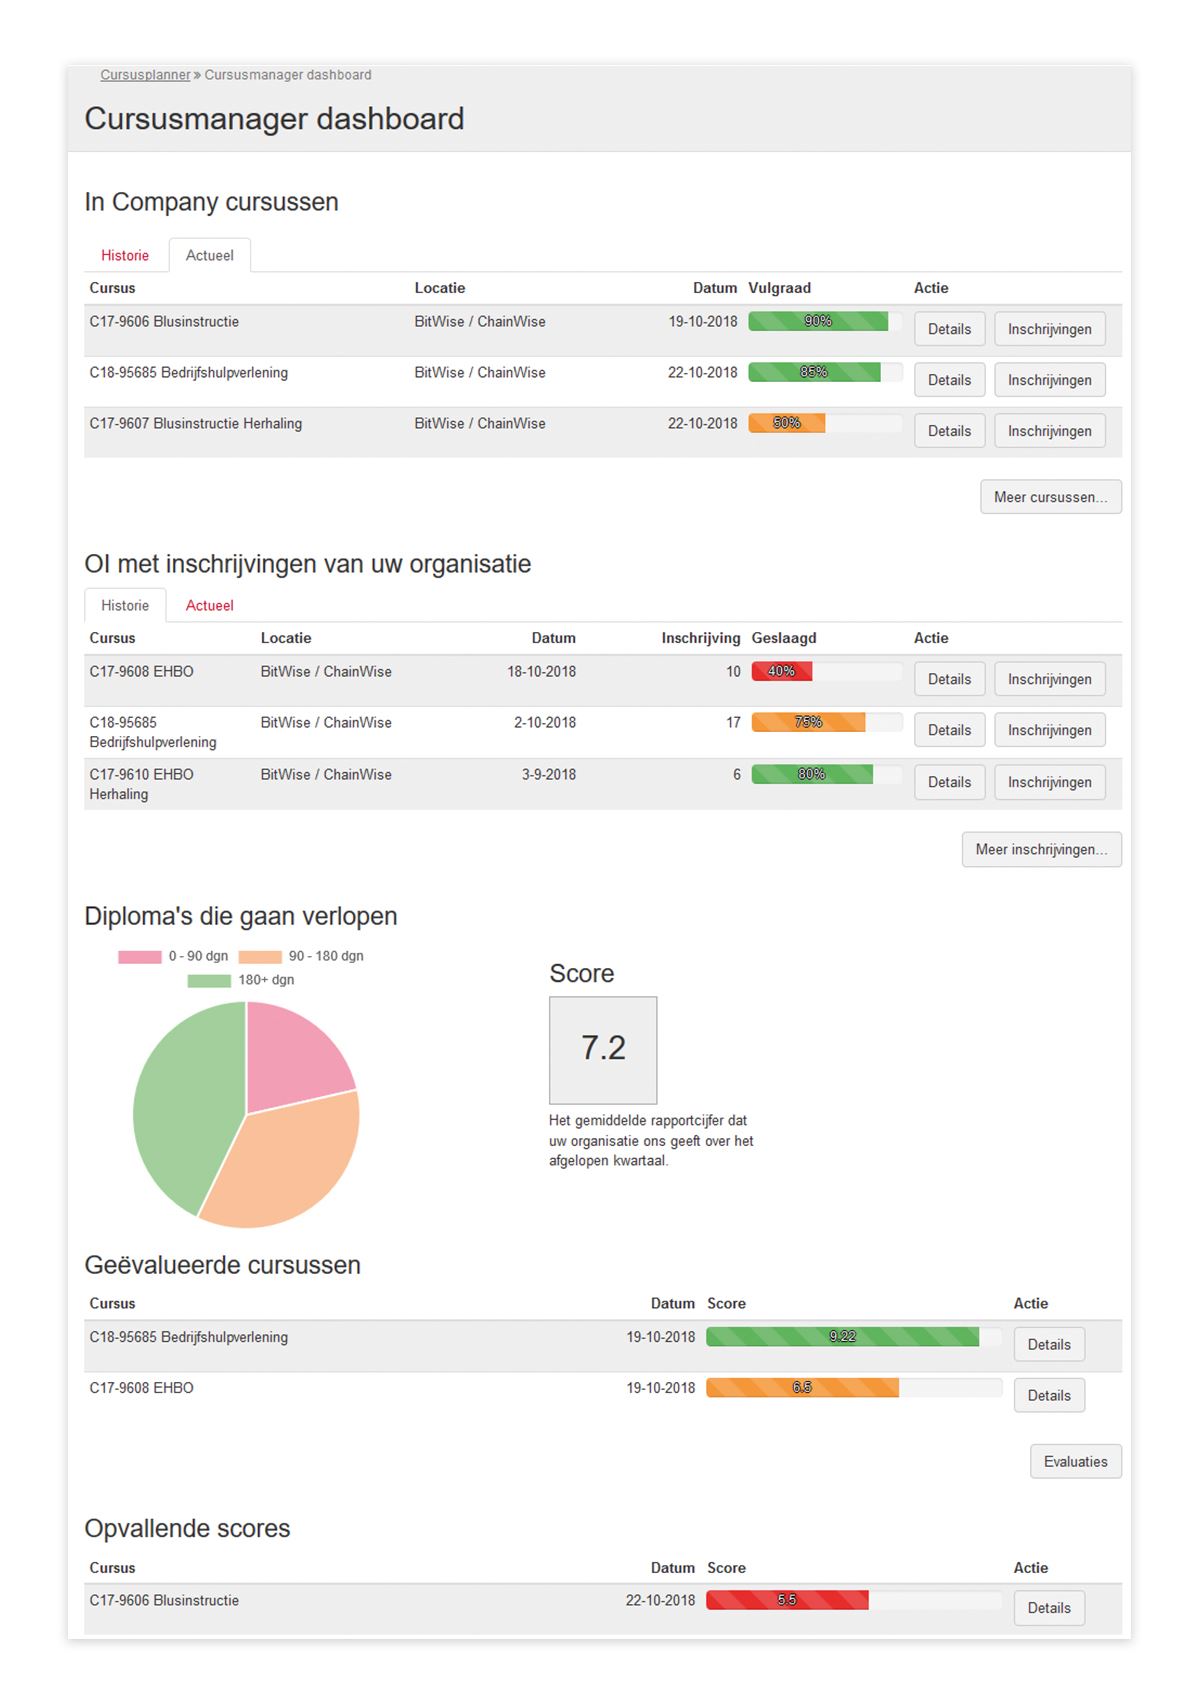
Task: Toggle the 0 - 90 dgn legend swatch
Action: pyautogui.click(x=140, y=957)
